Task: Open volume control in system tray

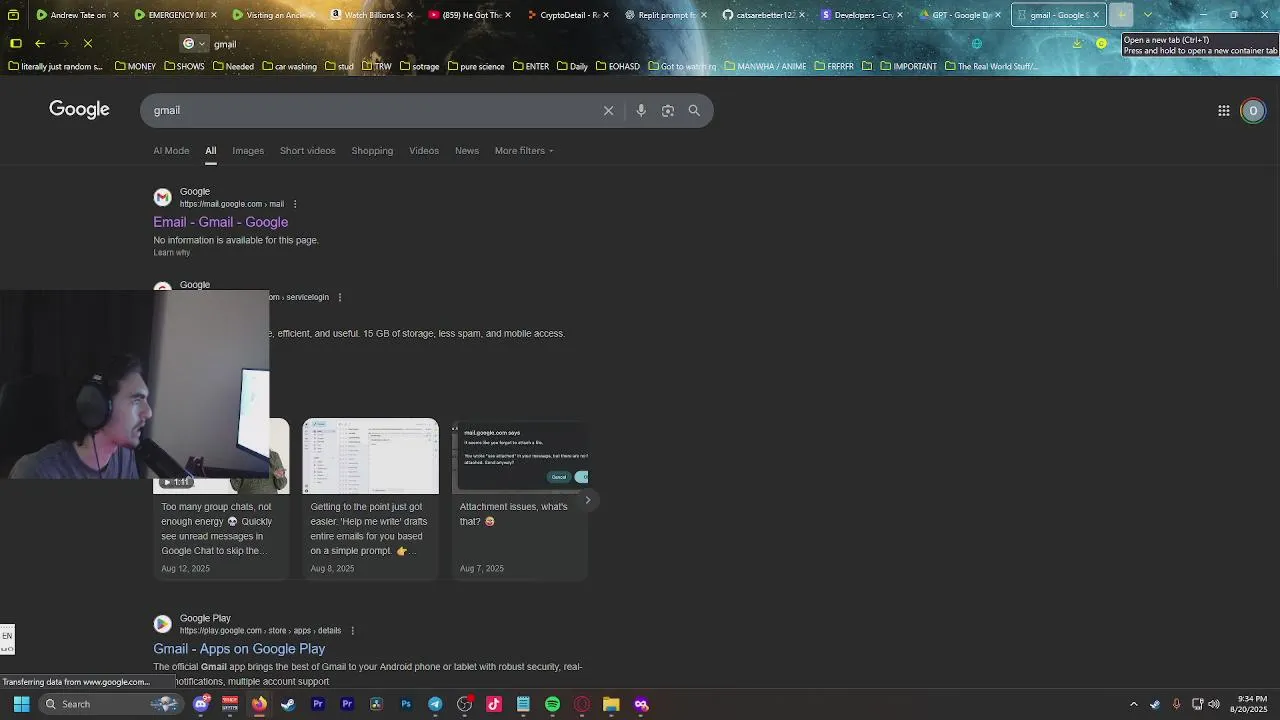Action: (x=1214, y=704)
